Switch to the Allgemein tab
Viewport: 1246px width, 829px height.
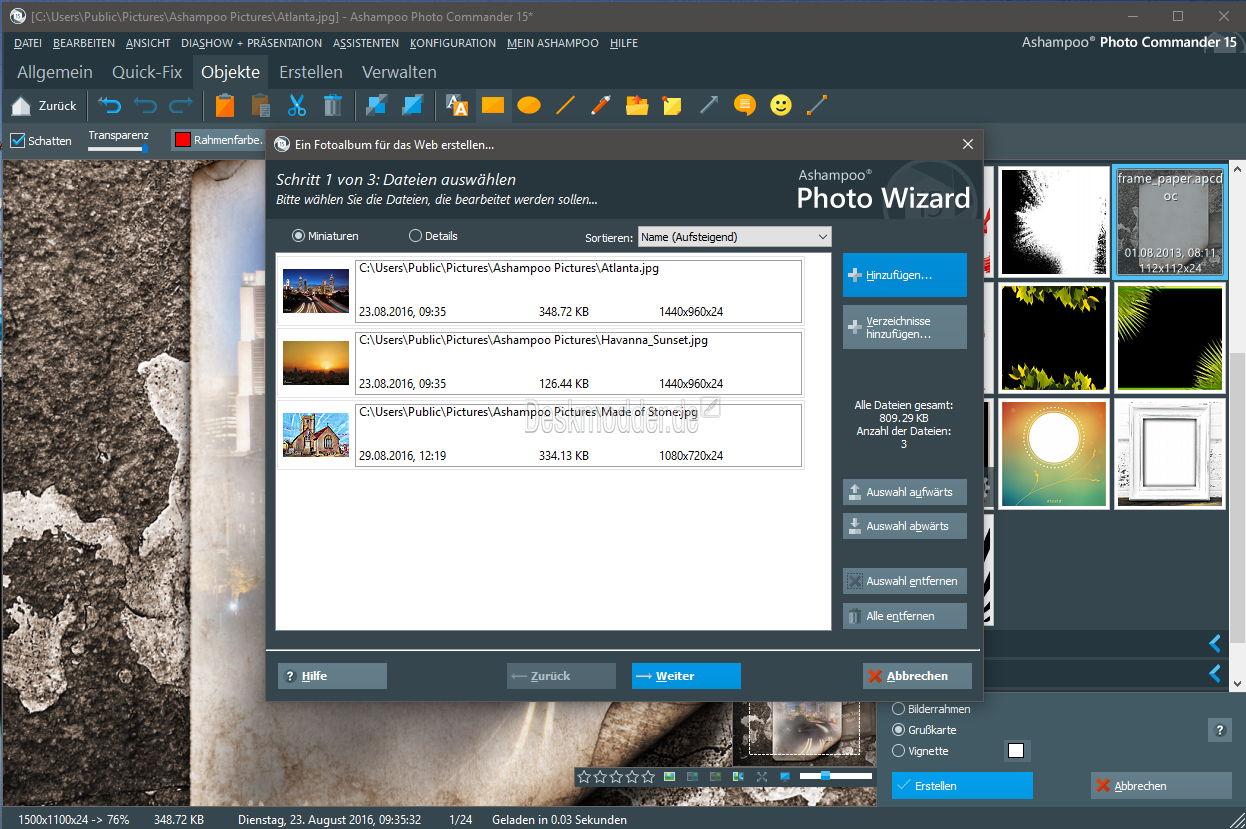(55, 72)
